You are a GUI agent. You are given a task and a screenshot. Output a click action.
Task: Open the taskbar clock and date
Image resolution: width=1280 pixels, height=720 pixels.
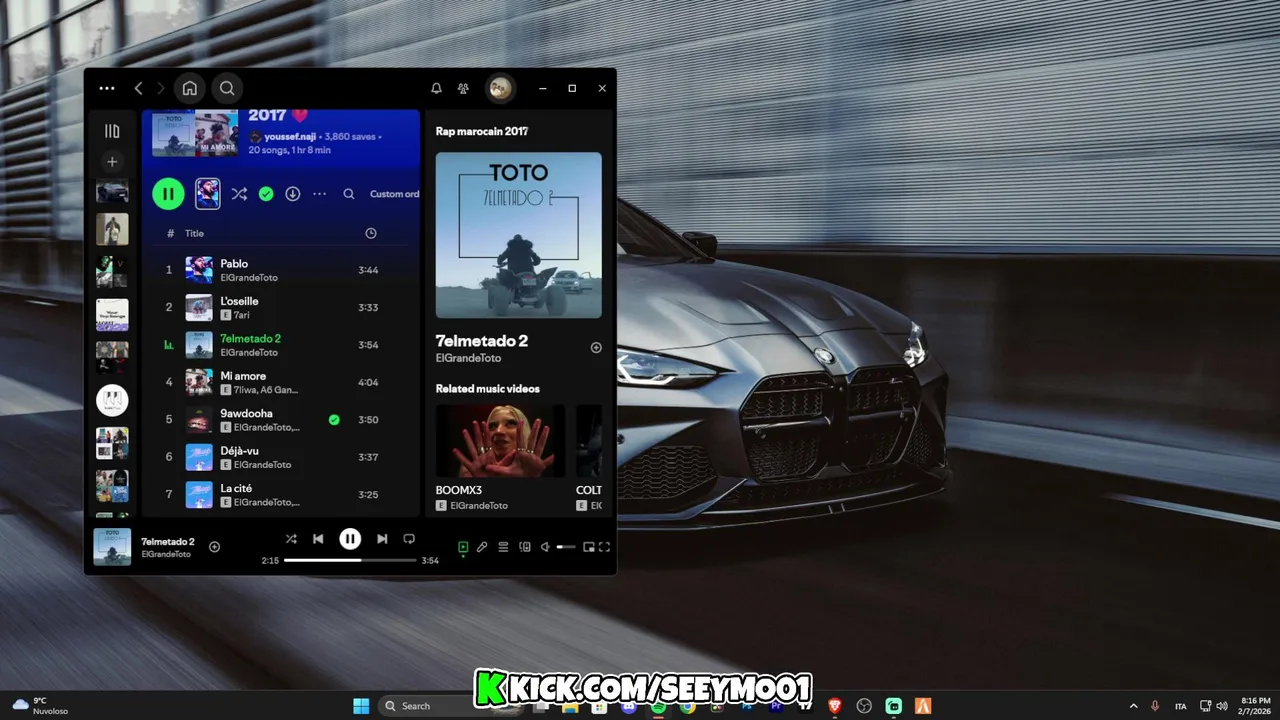point(1255,706)
